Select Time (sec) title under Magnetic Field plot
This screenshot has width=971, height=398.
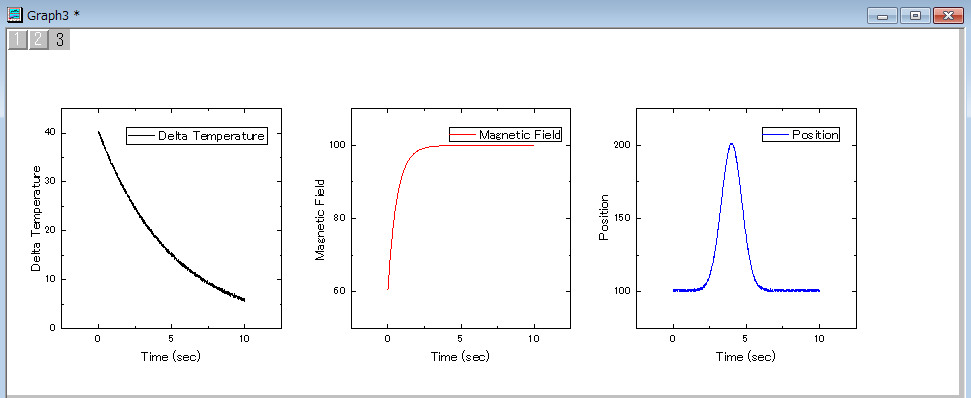coord(460,357)
